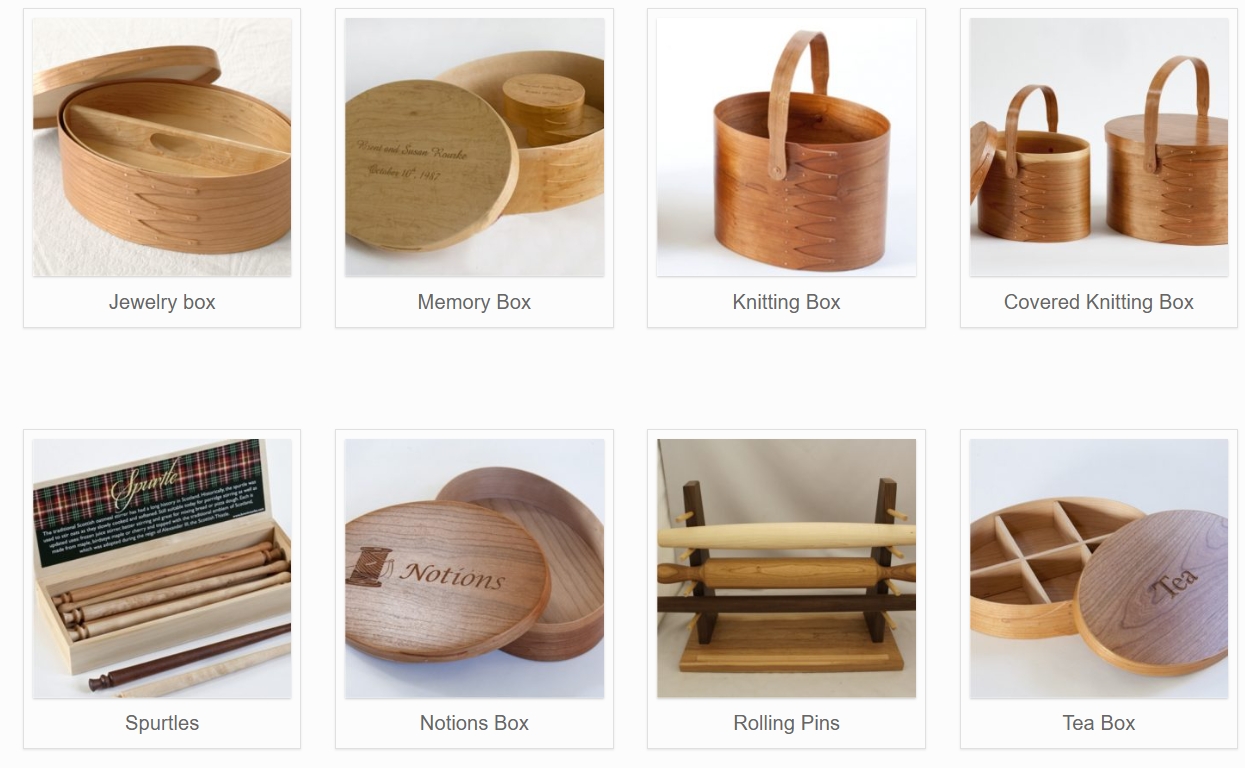This screenshot has width=1245, height=768.
Task: Select the Memory Box text label
Action: pyautogui.click(x=474, y=302)
